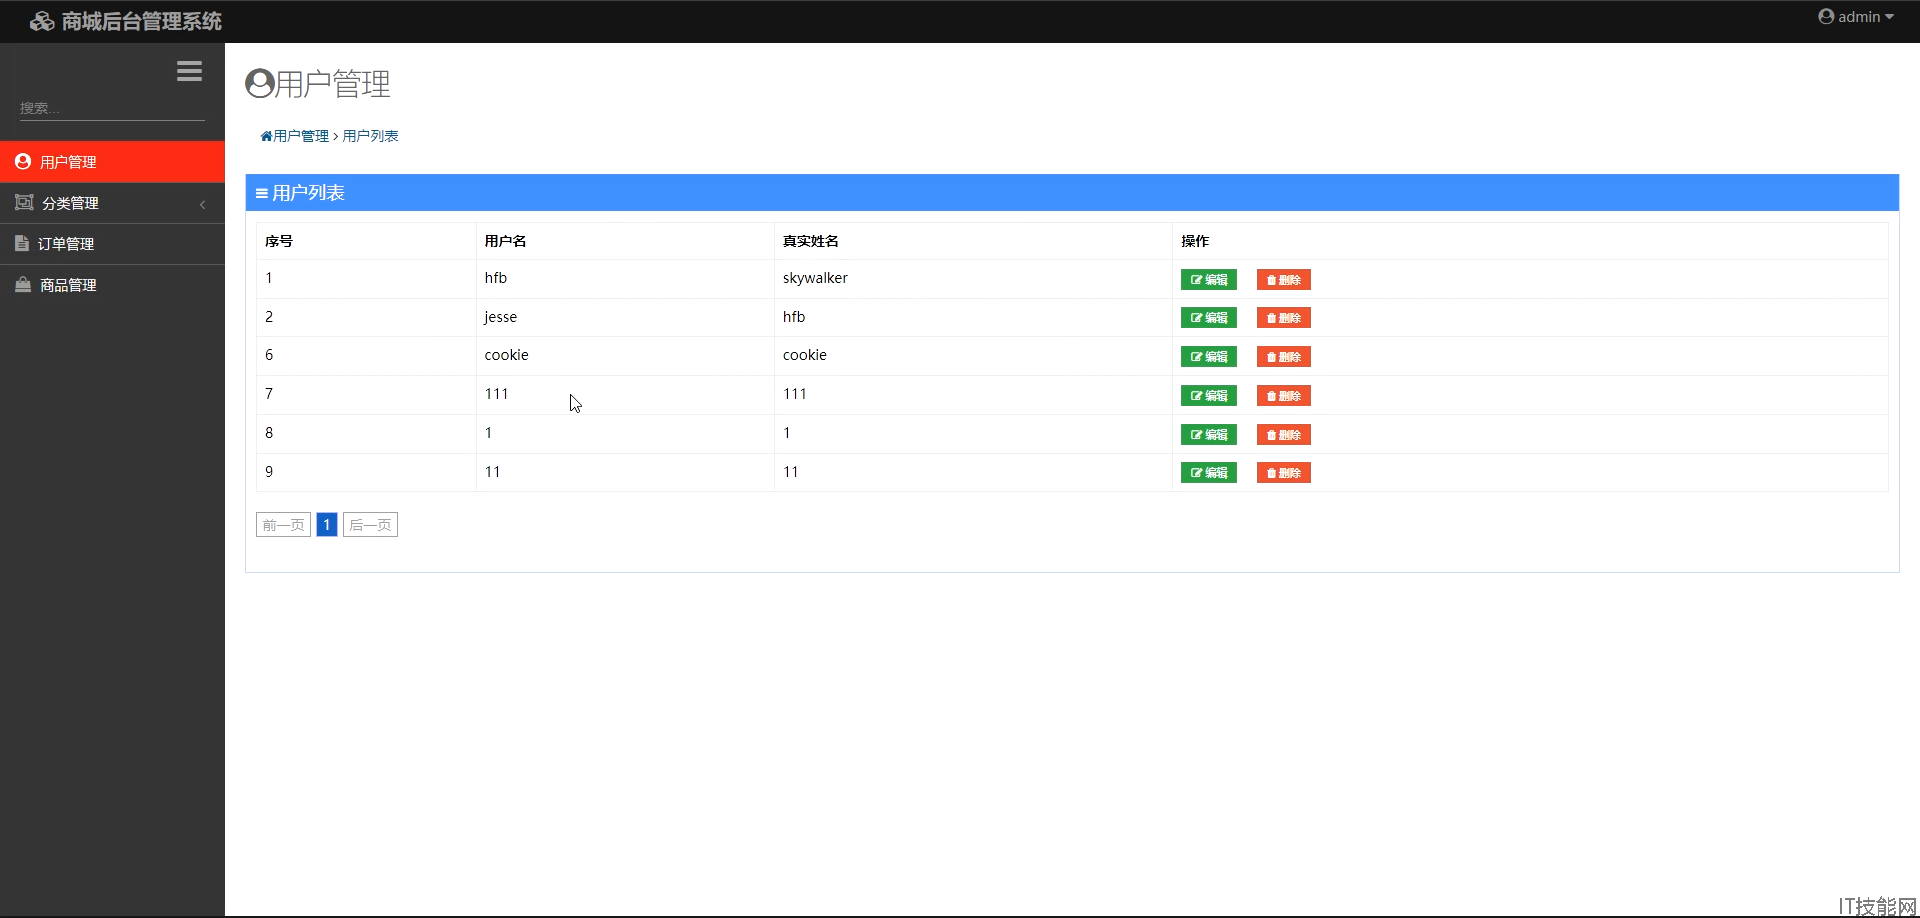The width and height of the screenshot is (1920, 918).
Task: Go to 用户管理 breadcrumb link
Action: pos(301,136)
